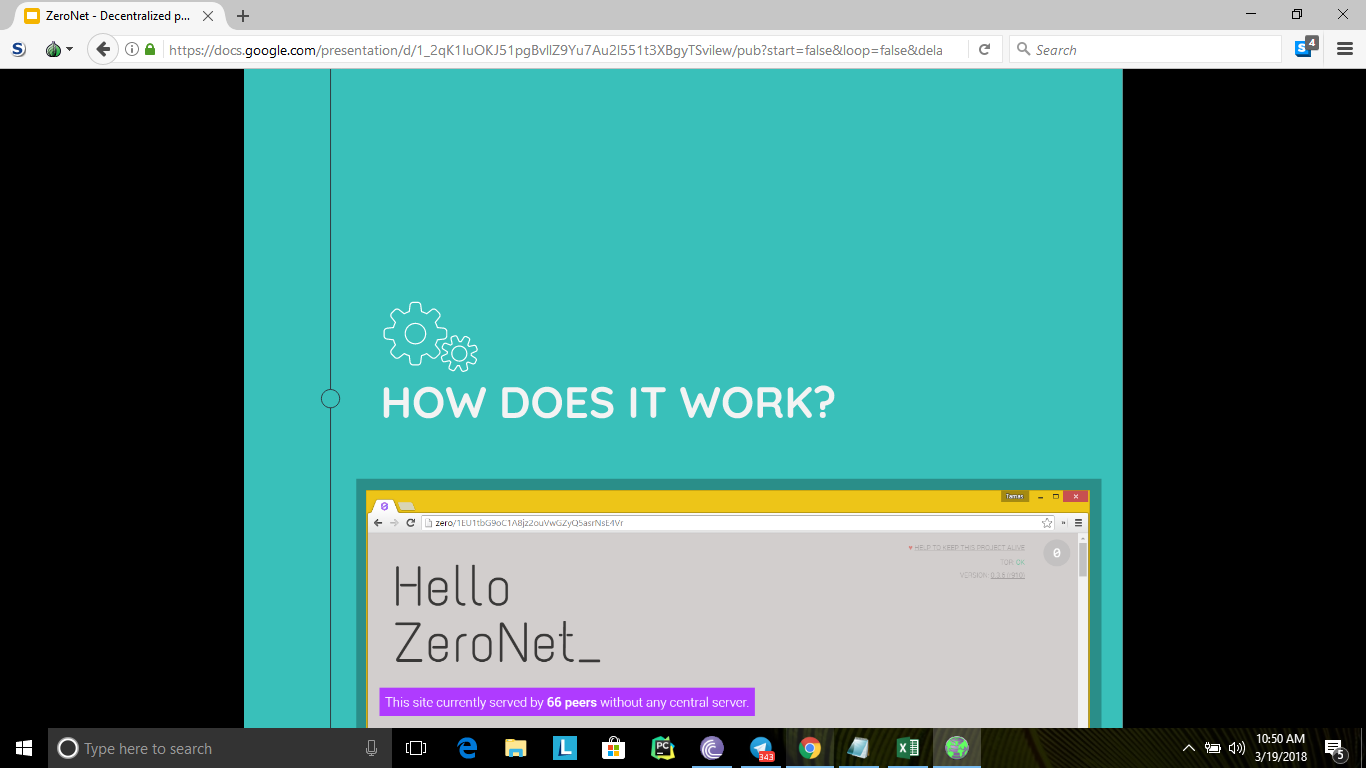The width and height of the screenshot is (1366, 768).
Task: Select the ZeroNet - Decentralized tab
Action: [118, 16]
